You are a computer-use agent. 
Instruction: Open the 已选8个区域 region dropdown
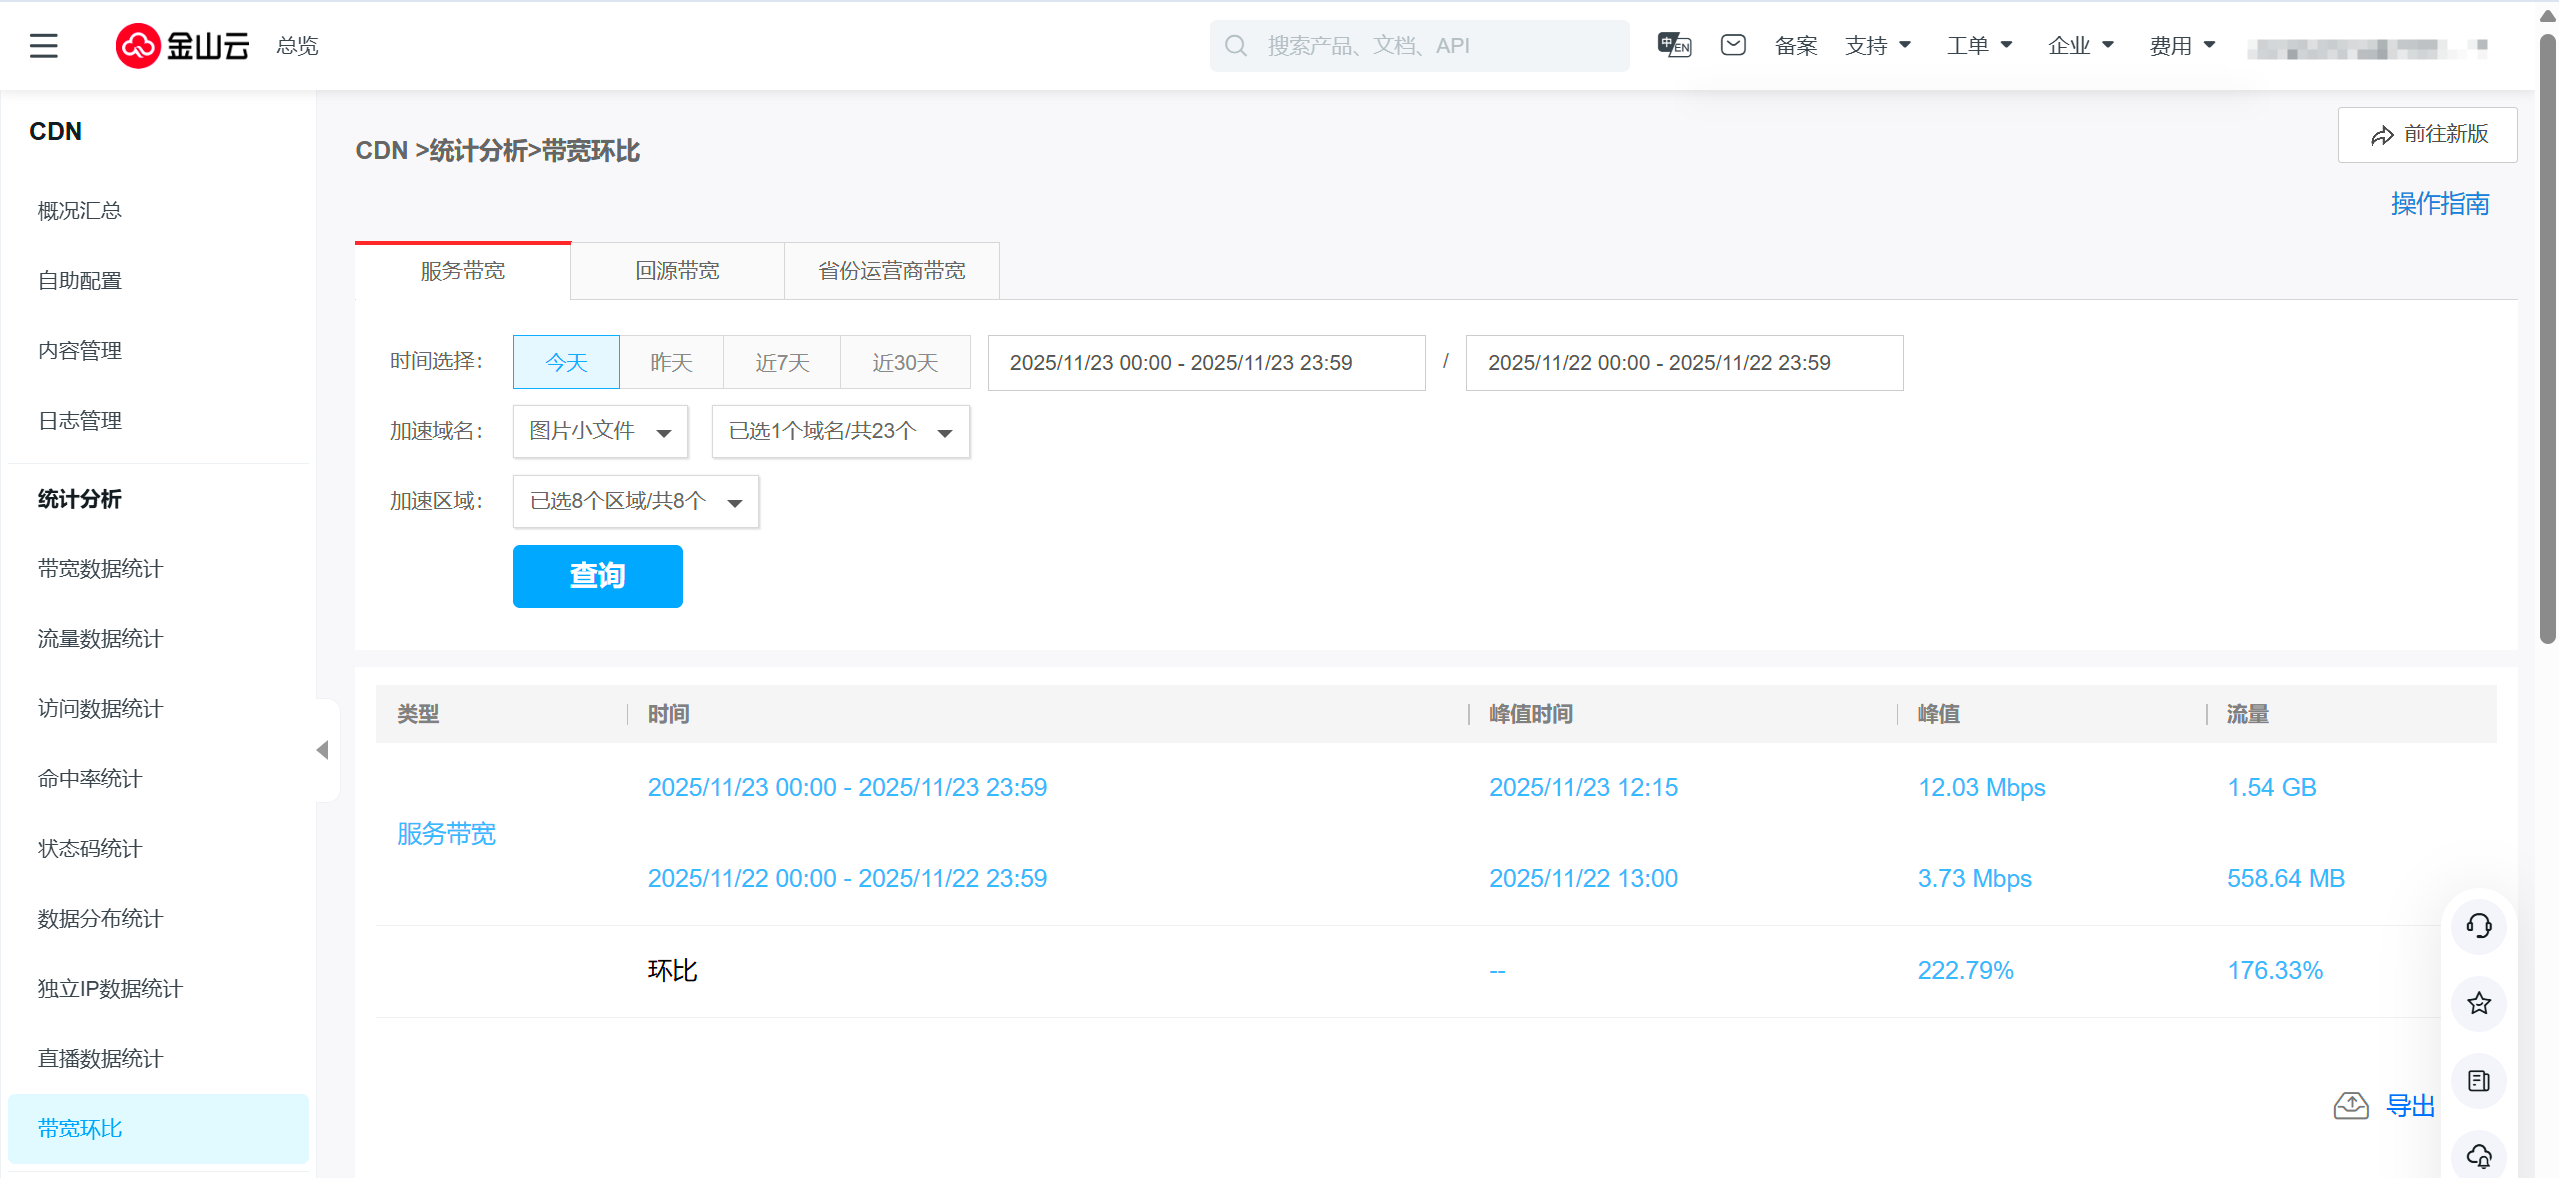[635, 502]
